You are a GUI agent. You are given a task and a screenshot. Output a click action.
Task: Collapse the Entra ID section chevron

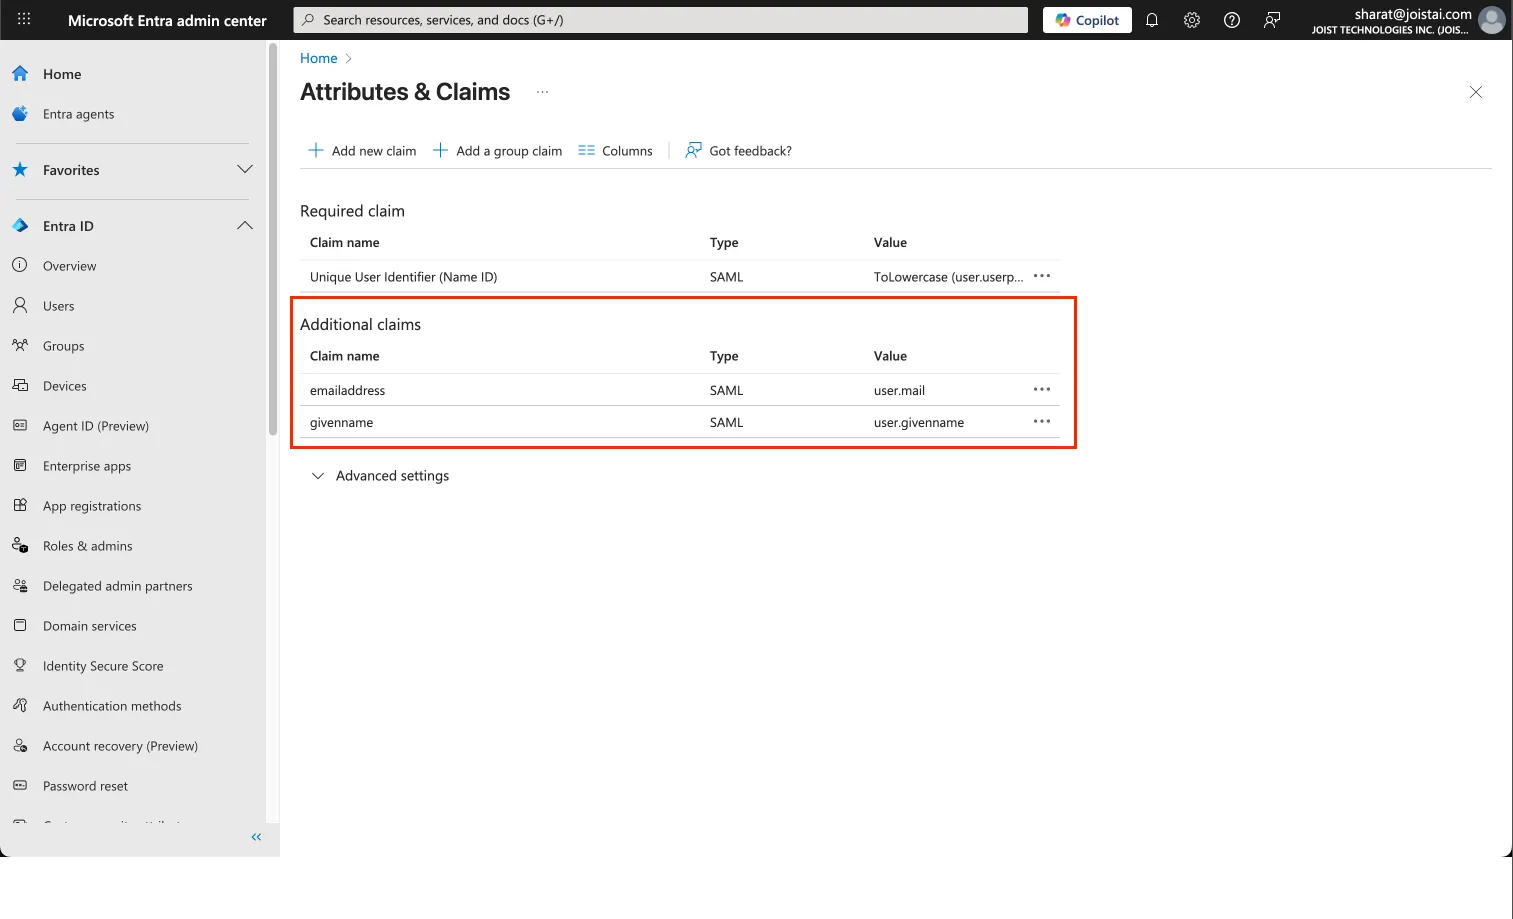[x=245, y=226]
